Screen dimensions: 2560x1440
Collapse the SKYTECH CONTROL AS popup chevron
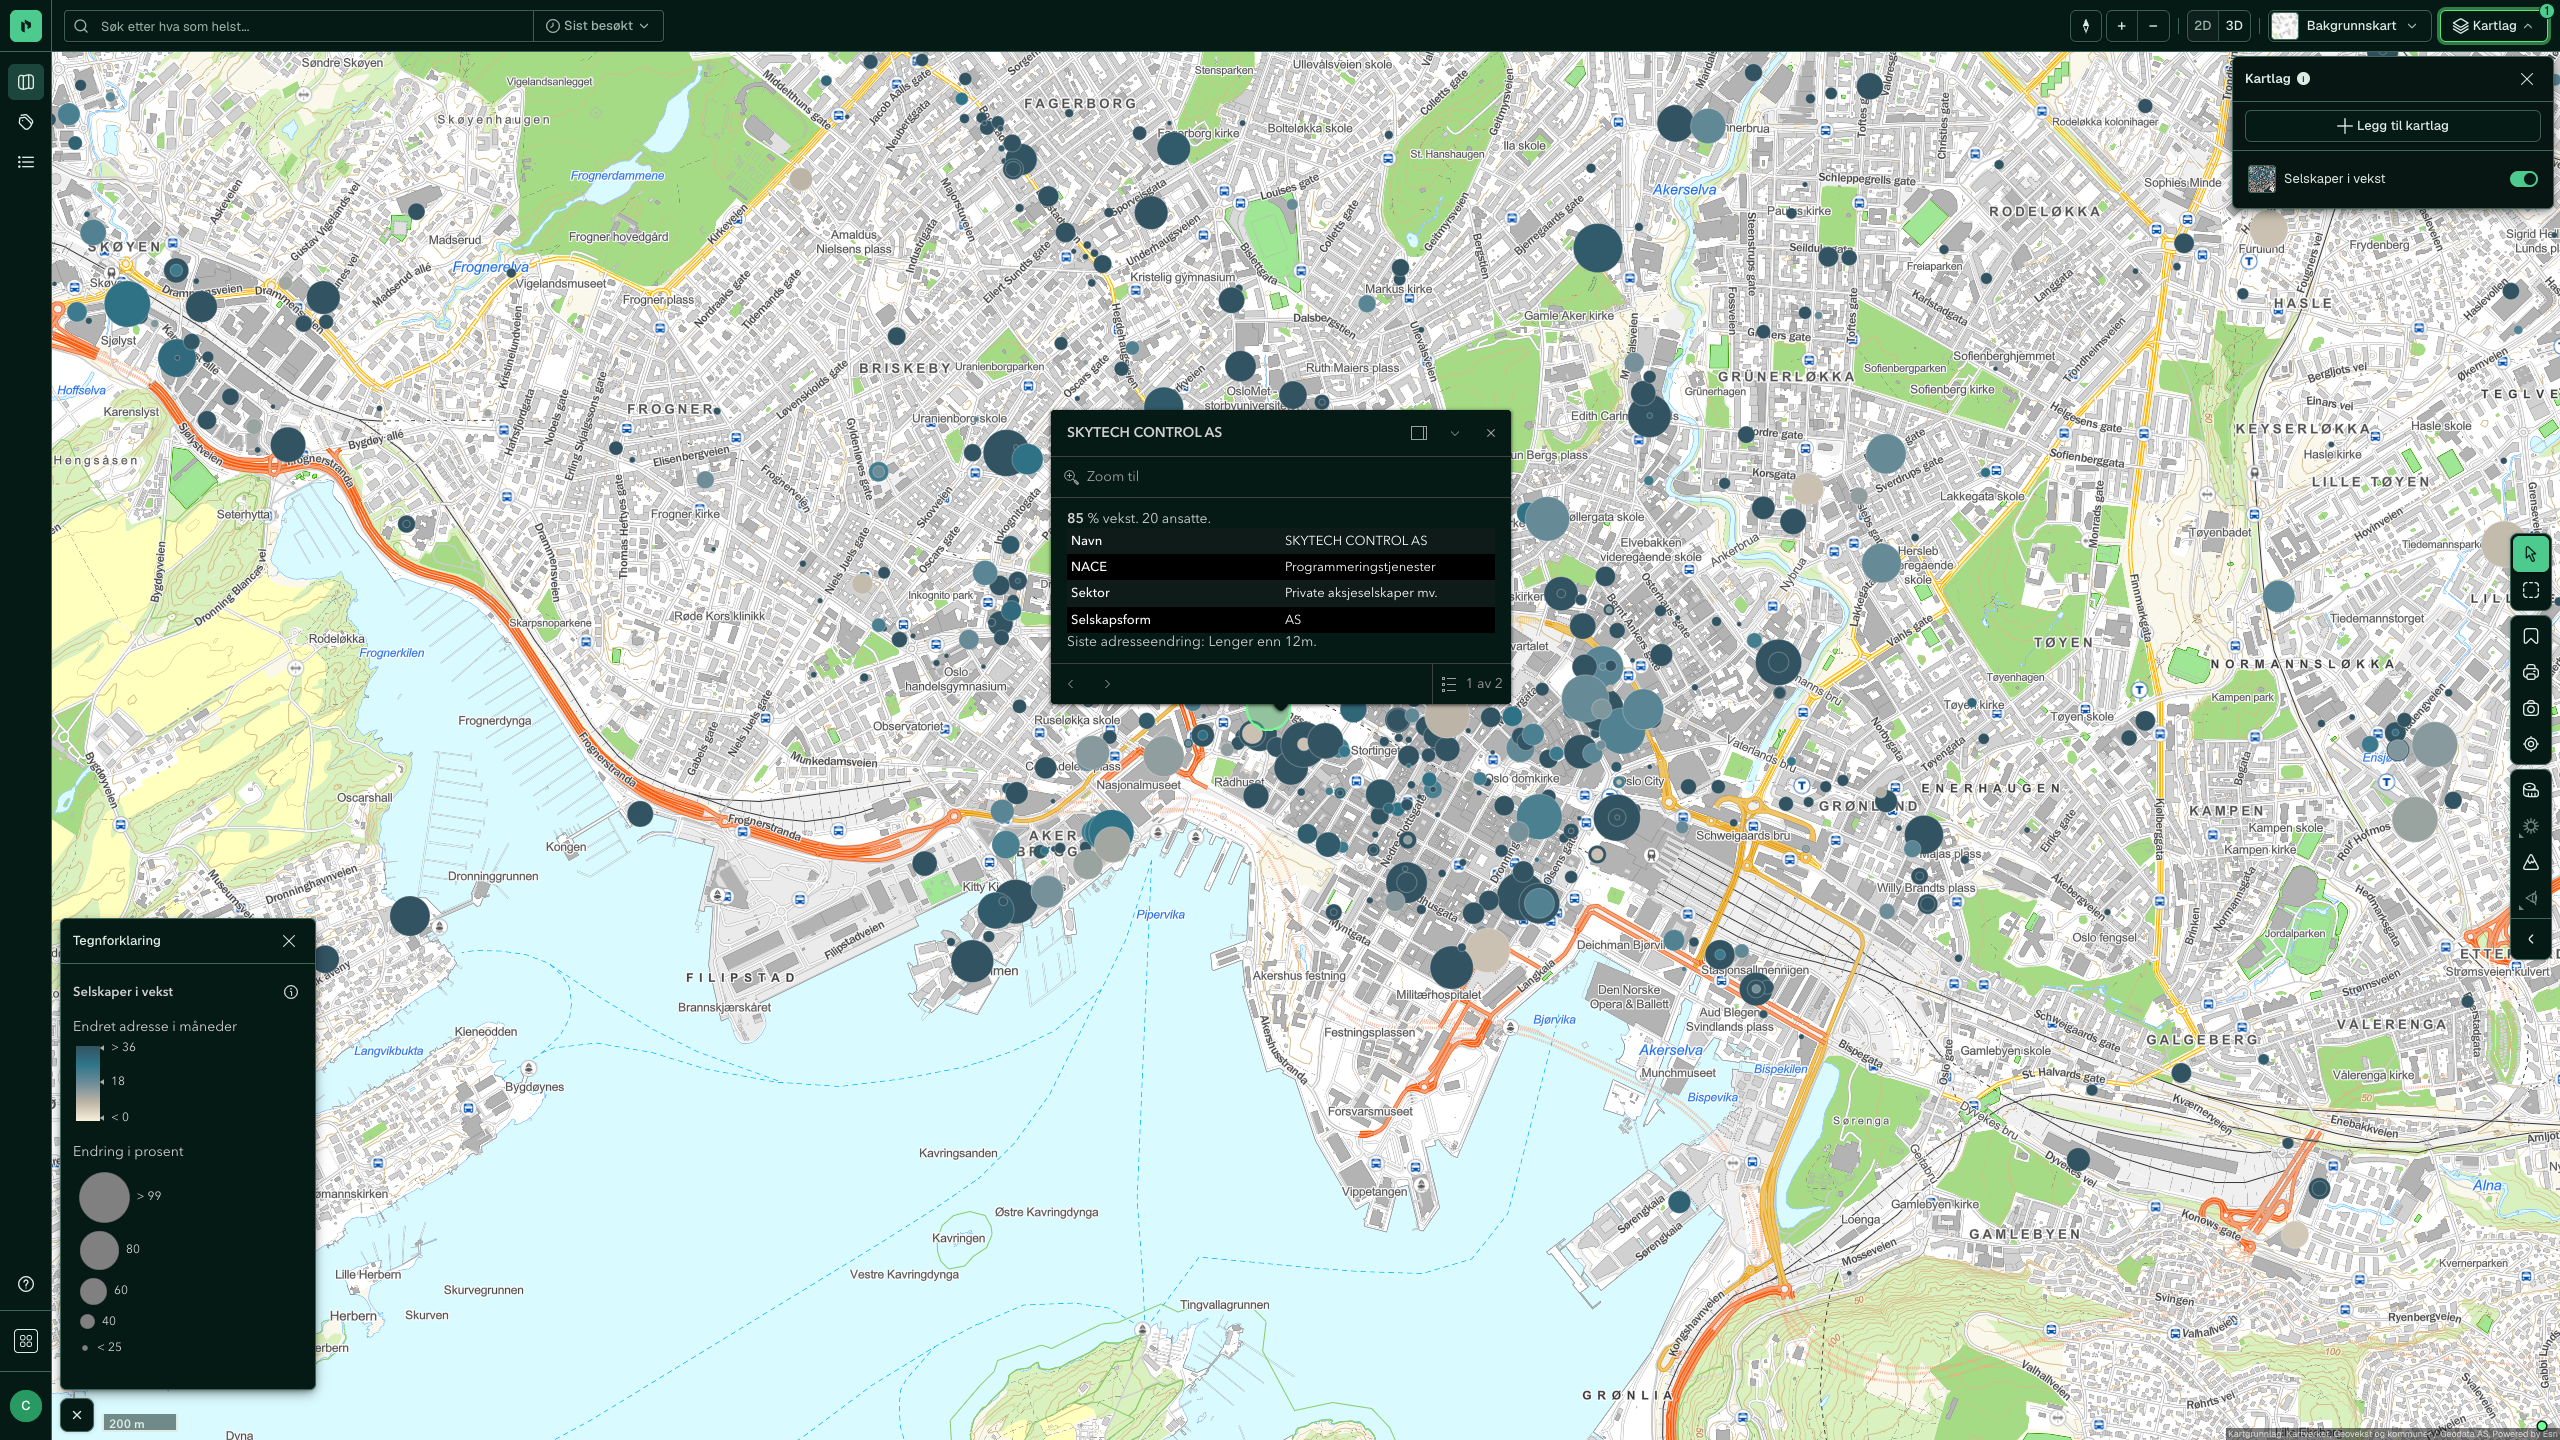click(1455, 433)
